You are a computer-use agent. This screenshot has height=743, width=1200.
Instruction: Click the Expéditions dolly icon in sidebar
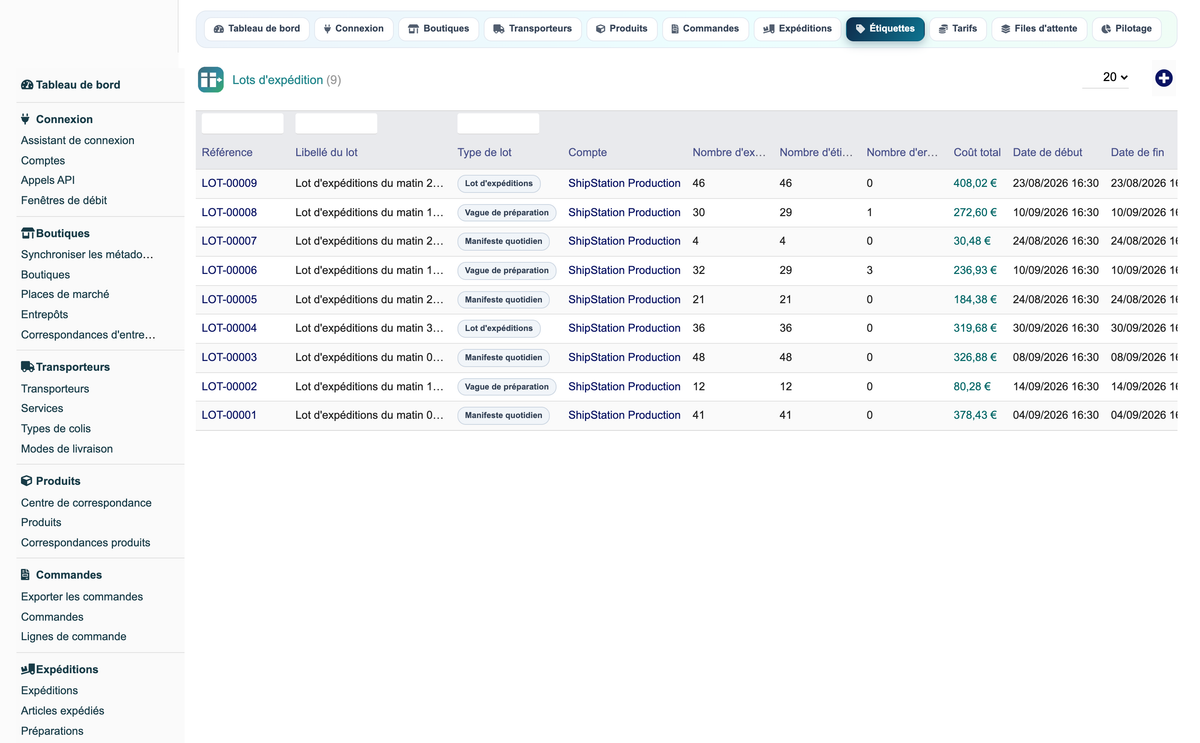pos(28,669)
